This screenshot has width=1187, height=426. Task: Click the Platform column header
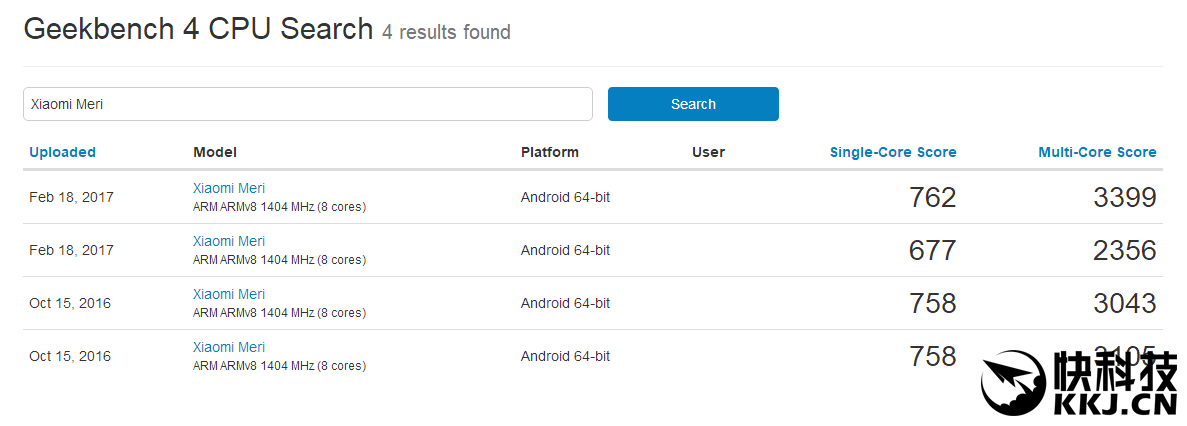(x=549, y=152)
